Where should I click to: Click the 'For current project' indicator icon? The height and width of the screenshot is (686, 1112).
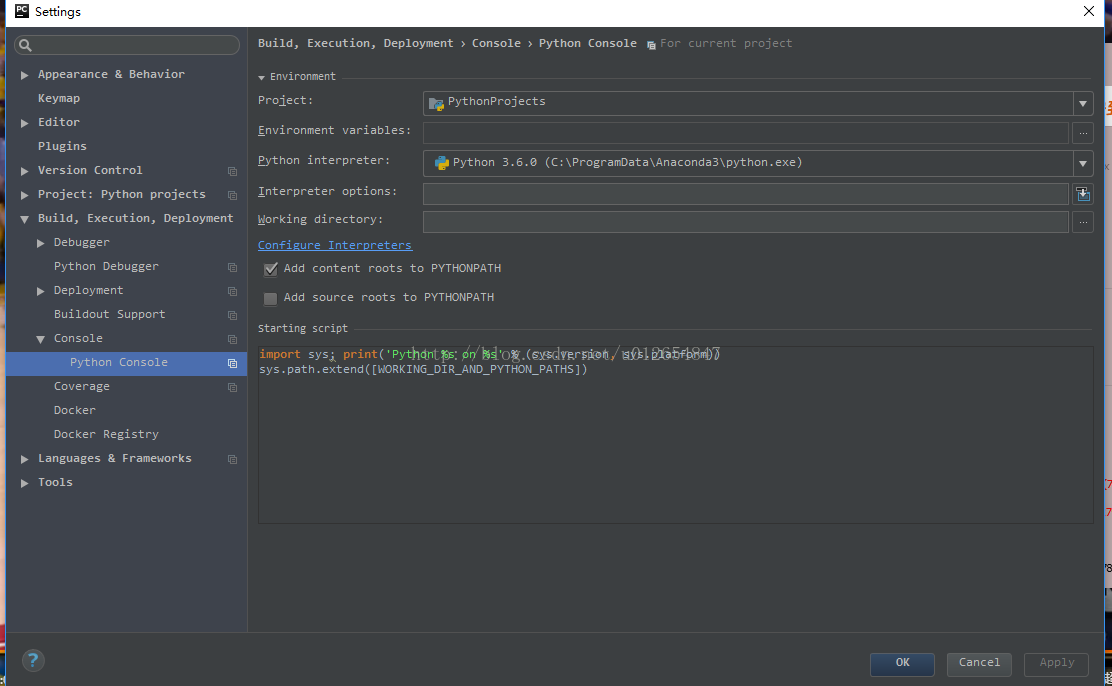pyautogui.click(x=651, y=45)
